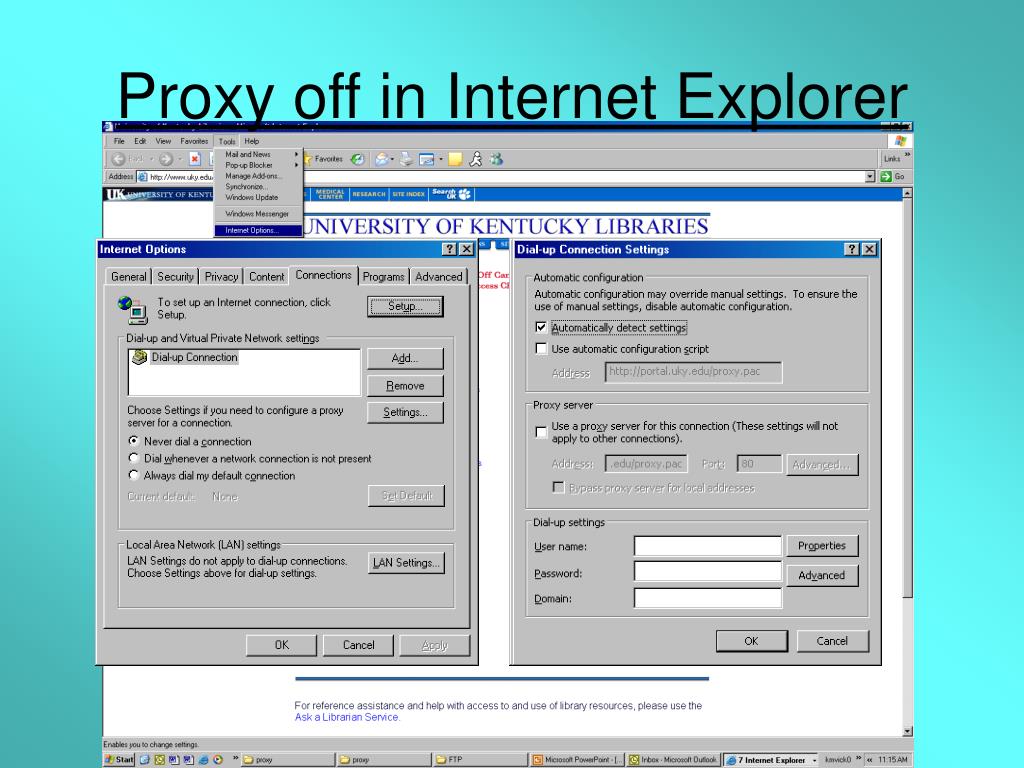Click the User name input field
Image resolution: width=1024 pixels, height=768 pixels.
[x=707, y=545]
